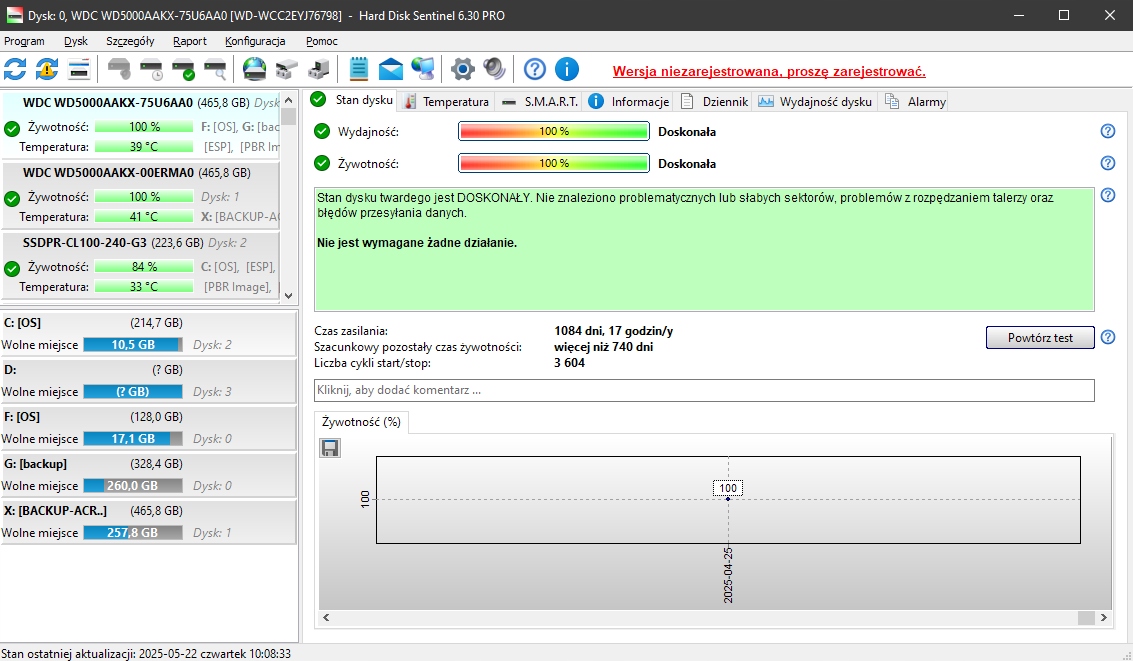This screenshot has height=661, width=1133.
Task: Switch to the Temperatura tab
Action: coord(447,101)
